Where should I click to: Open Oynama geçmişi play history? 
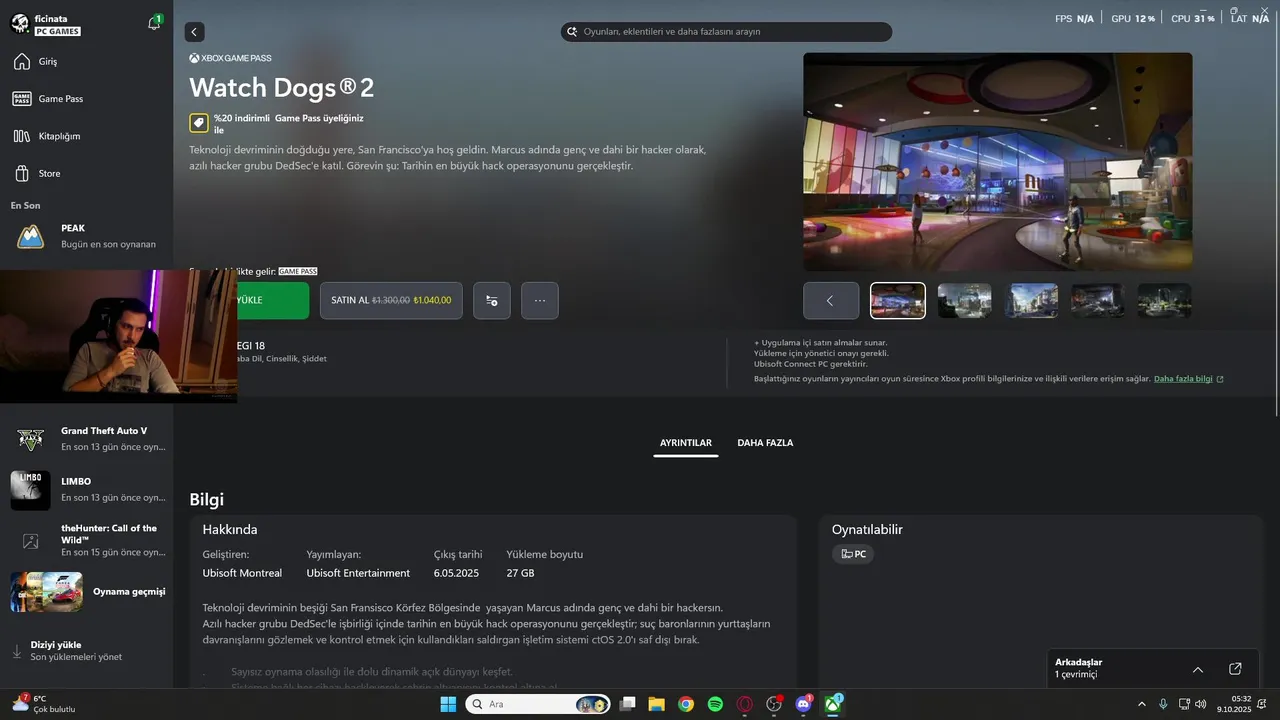(x=86, y=591)
